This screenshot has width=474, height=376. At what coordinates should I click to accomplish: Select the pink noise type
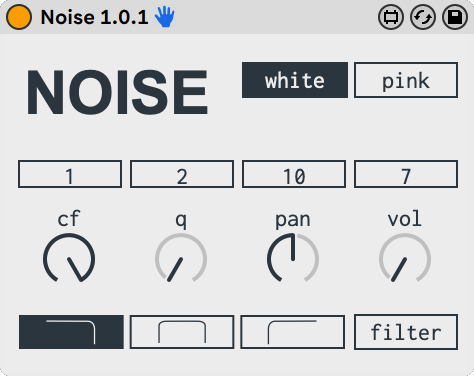(406, 80)
